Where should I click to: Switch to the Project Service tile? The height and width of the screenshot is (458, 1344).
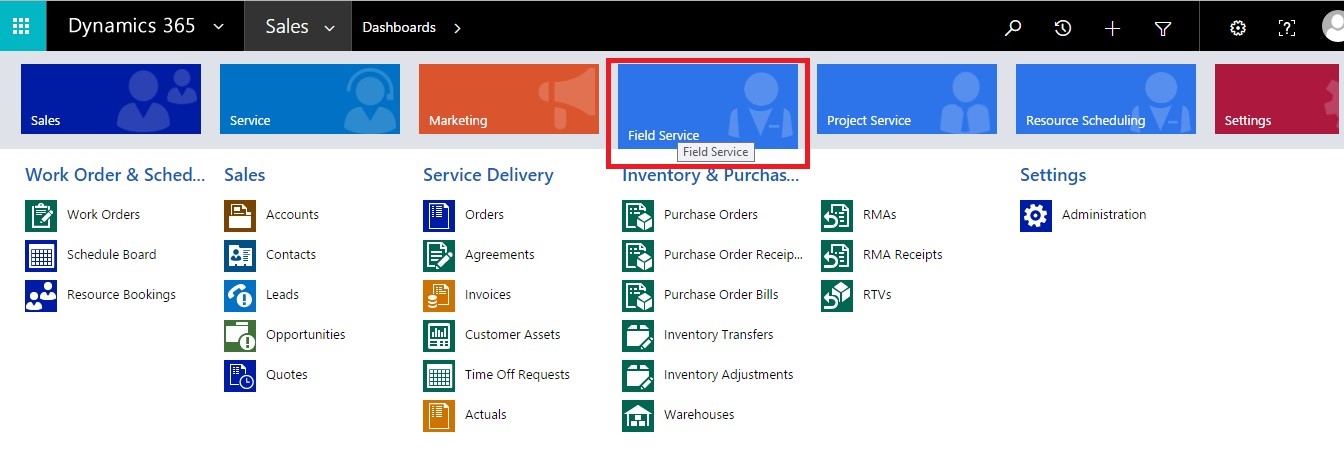906,99
